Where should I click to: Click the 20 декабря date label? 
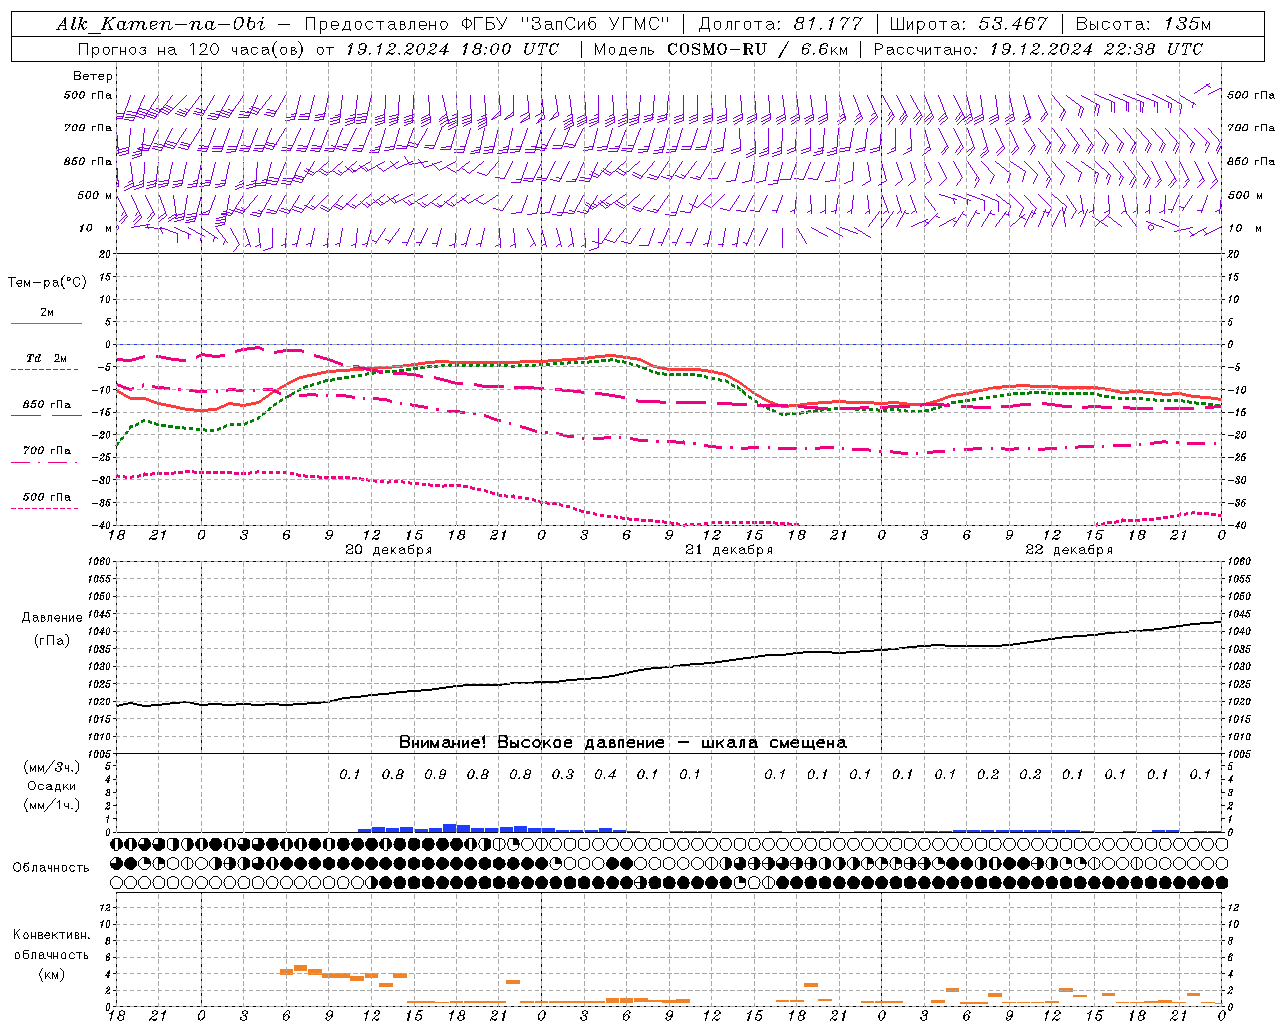coord(388,550)
